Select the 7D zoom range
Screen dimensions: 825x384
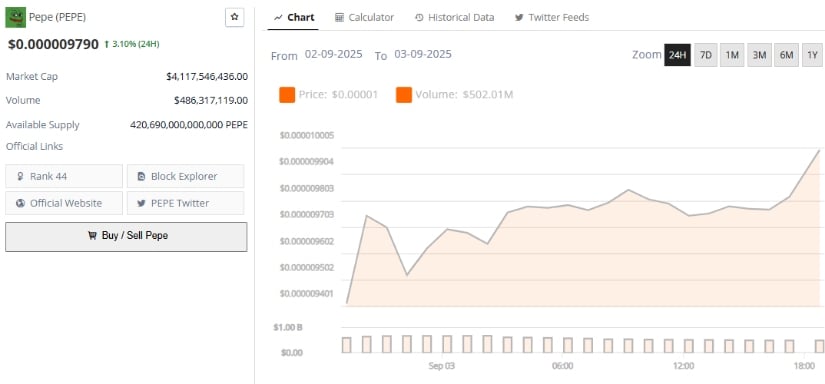(706, 55)
